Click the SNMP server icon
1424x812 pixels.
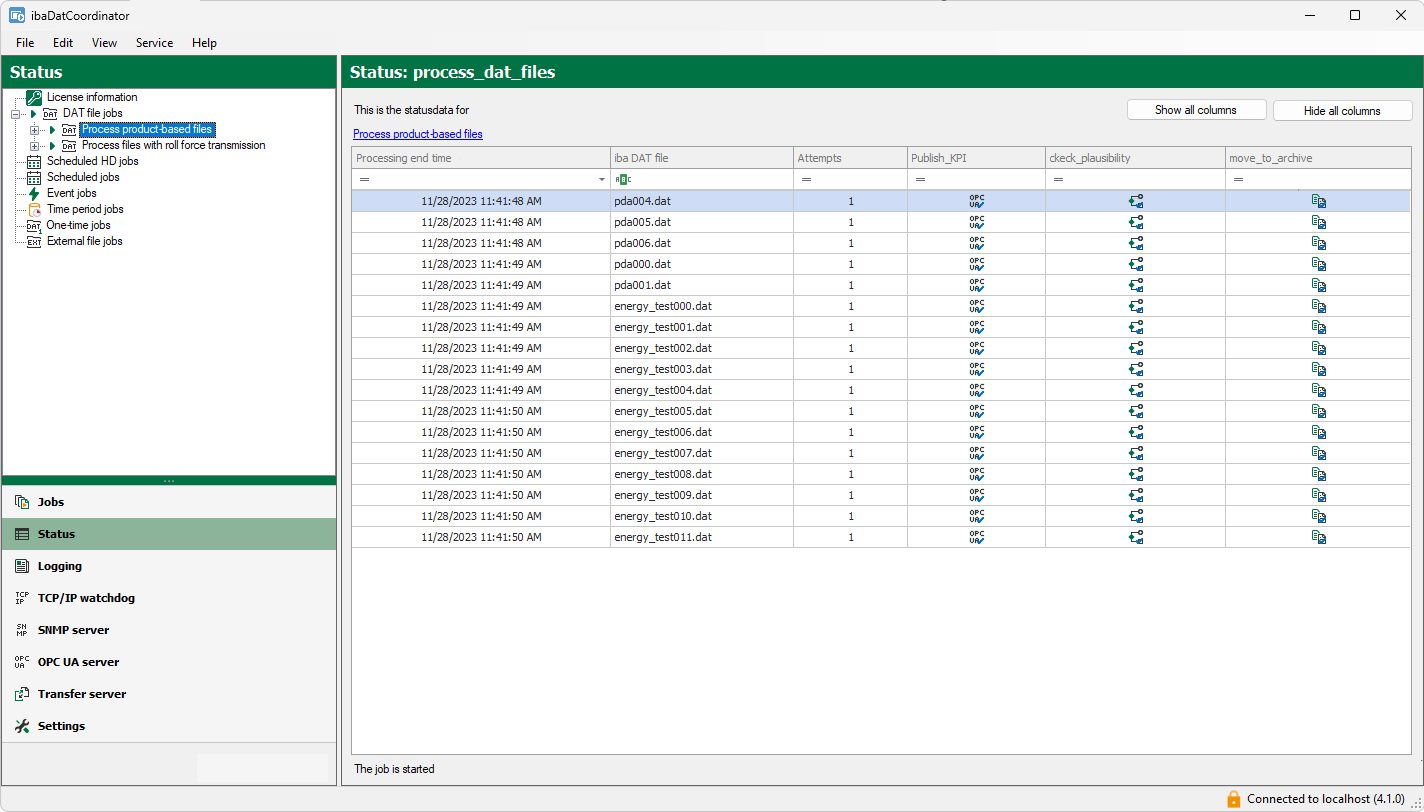(22, 630)
